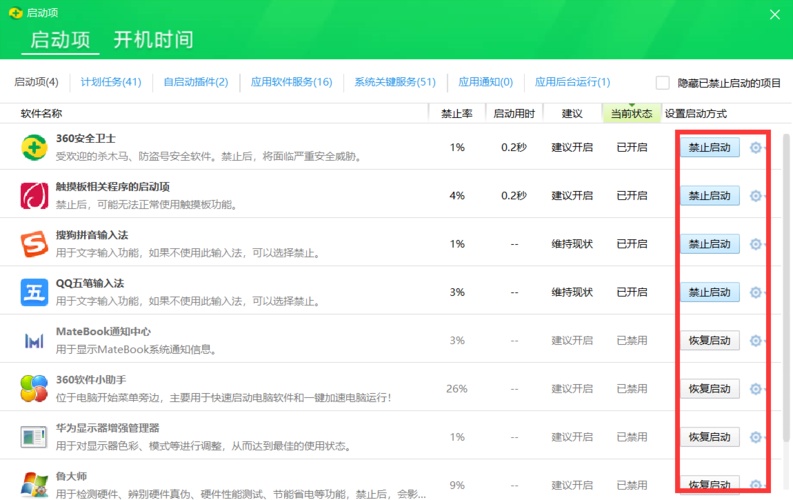
Task: Disable startup for QQ五笔输入法
Action: (710, 292)
